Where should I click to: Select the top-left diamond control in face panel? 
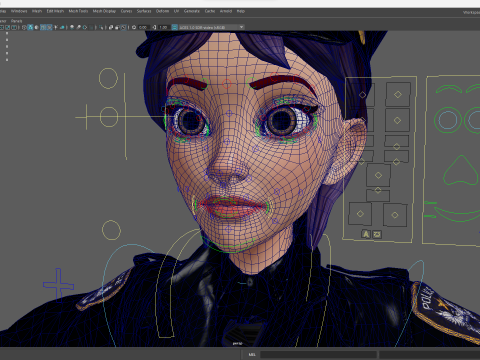click(x=363, y=95)
